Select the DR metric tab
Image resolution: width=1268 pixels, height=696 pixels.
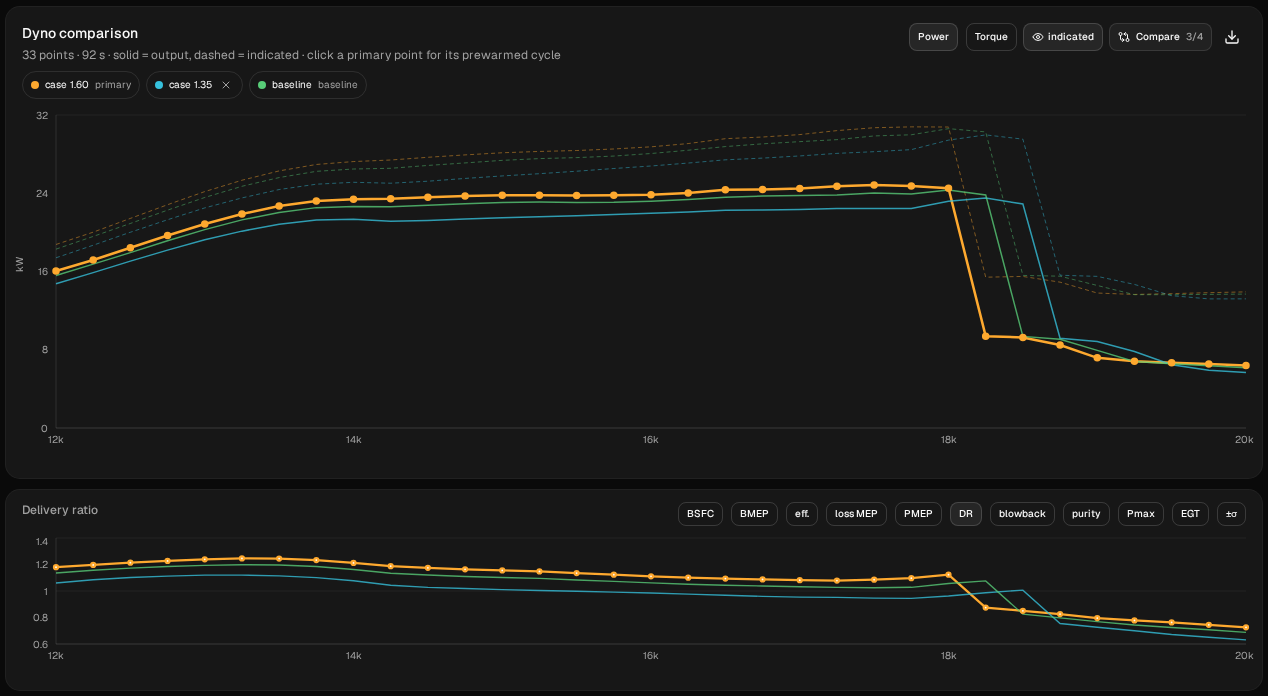(x=966, y=514)
